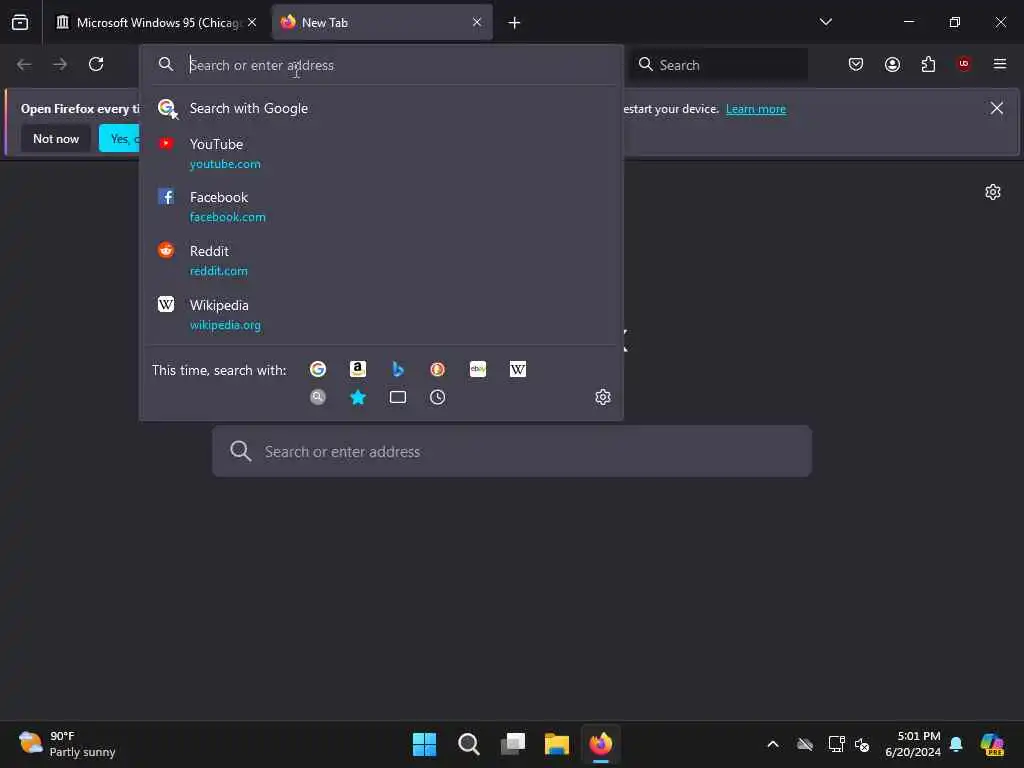This screenshot has width=1024, height=768.
Task: Open the Extensions puzzle icon
Action: point(928,64)
